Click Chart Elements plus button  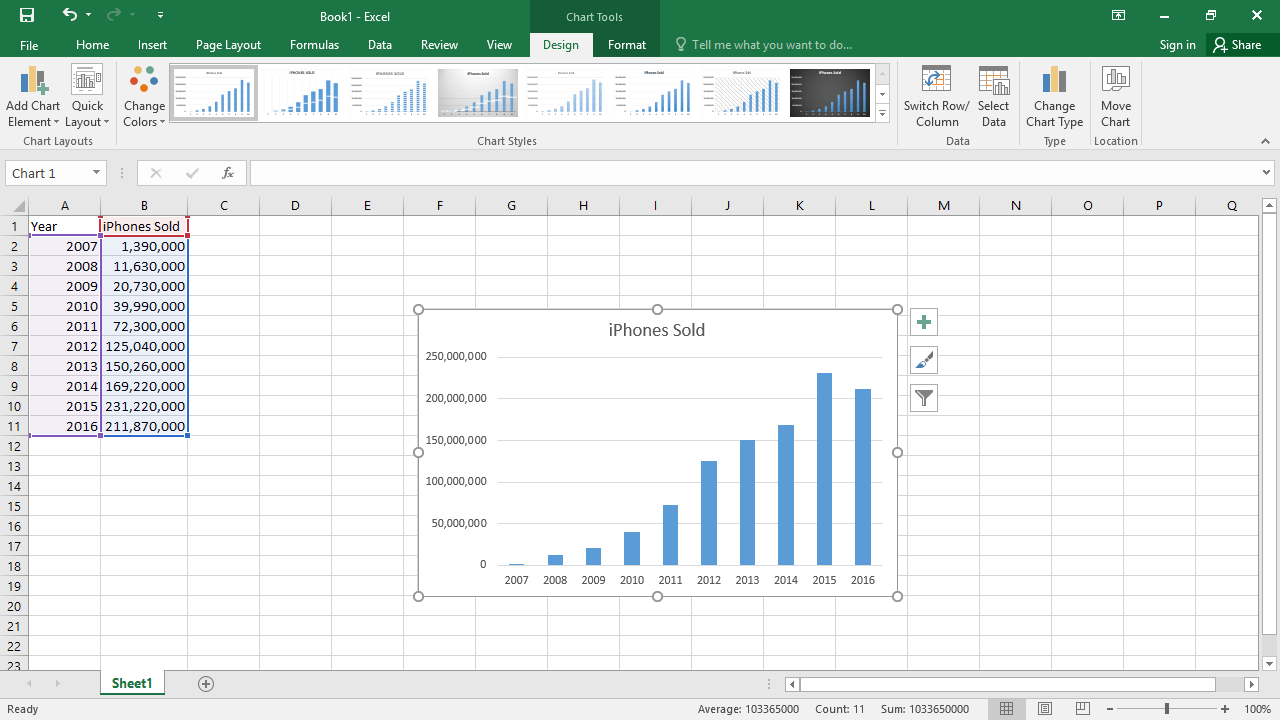point(924,322)
